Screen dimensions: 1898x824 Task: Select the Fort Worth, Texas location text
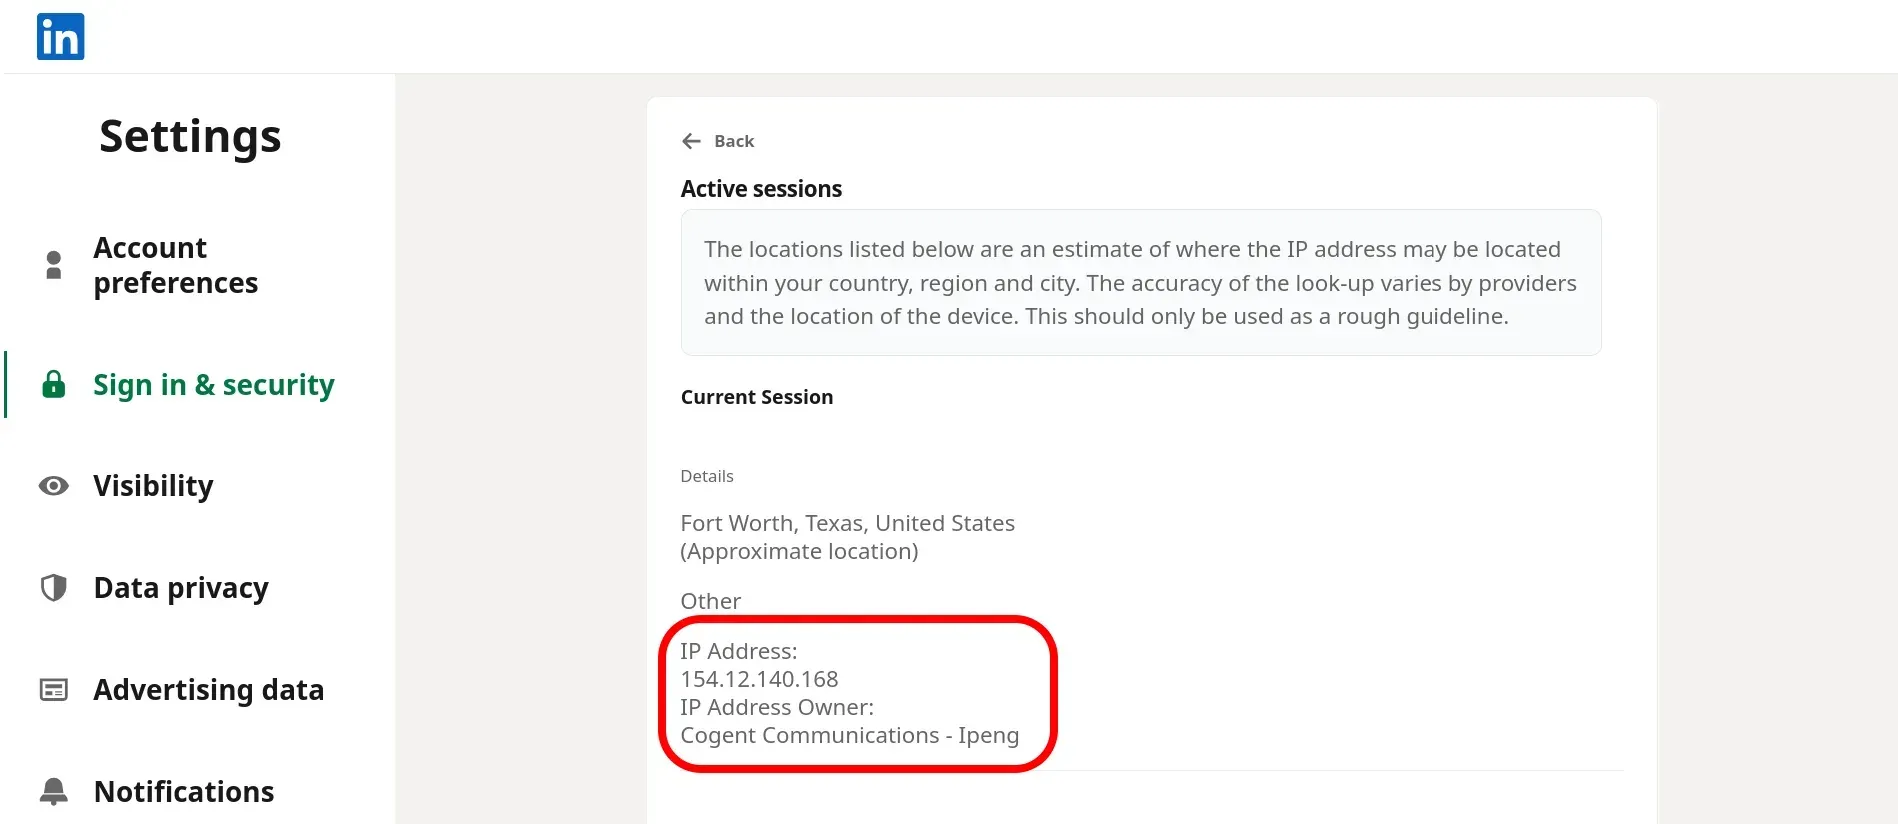847,523
